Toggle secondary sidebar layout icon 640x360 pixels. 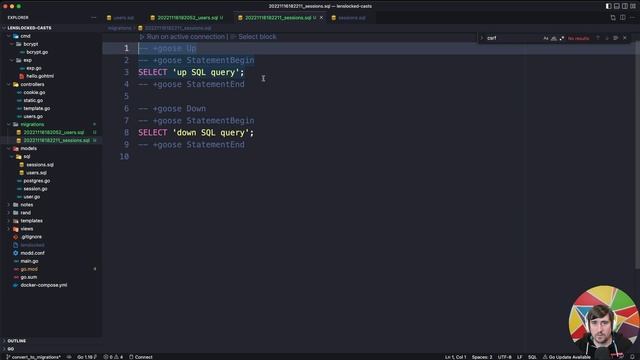(624, 6)
